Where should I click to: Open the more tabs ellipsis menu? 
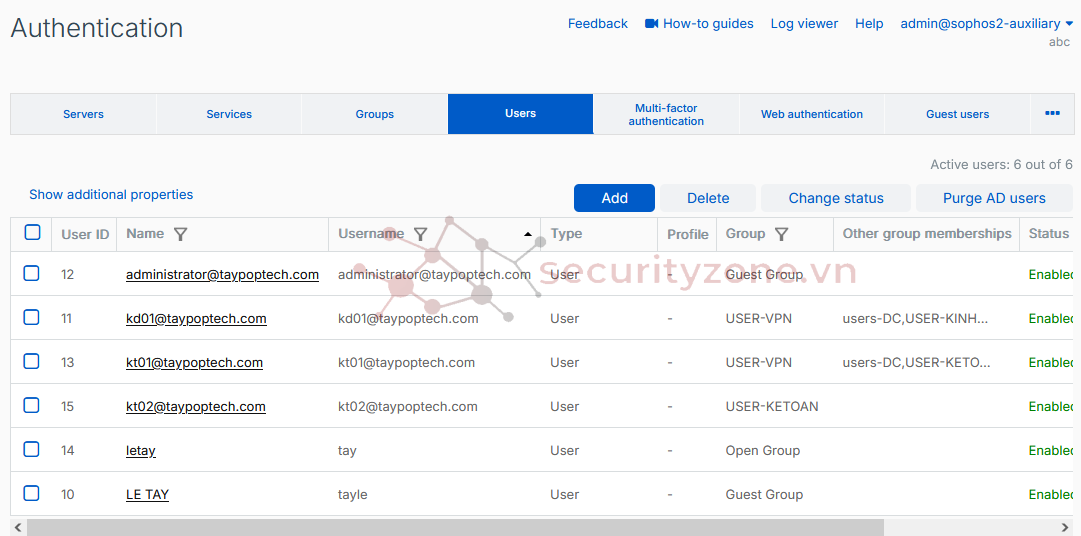pos(1052,114)
